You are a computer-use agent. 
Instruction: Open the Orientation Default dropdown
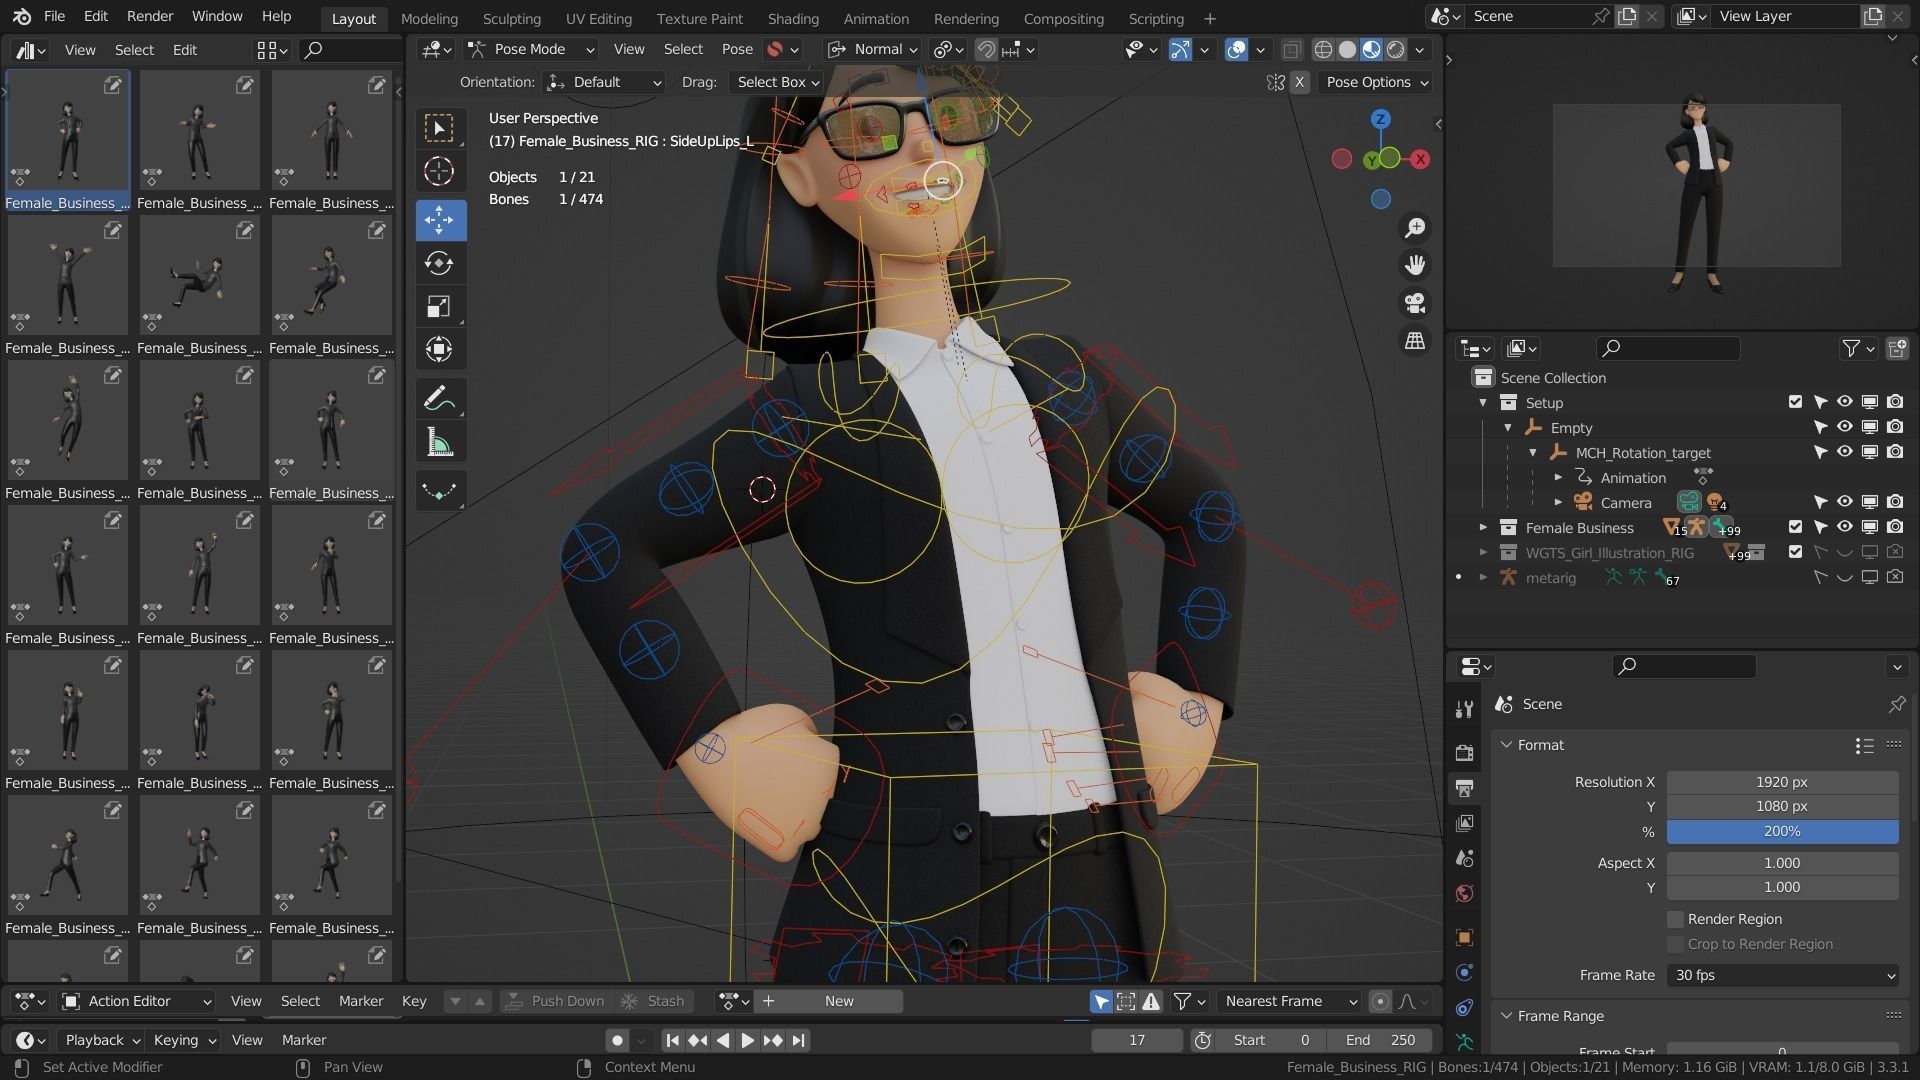604,82
